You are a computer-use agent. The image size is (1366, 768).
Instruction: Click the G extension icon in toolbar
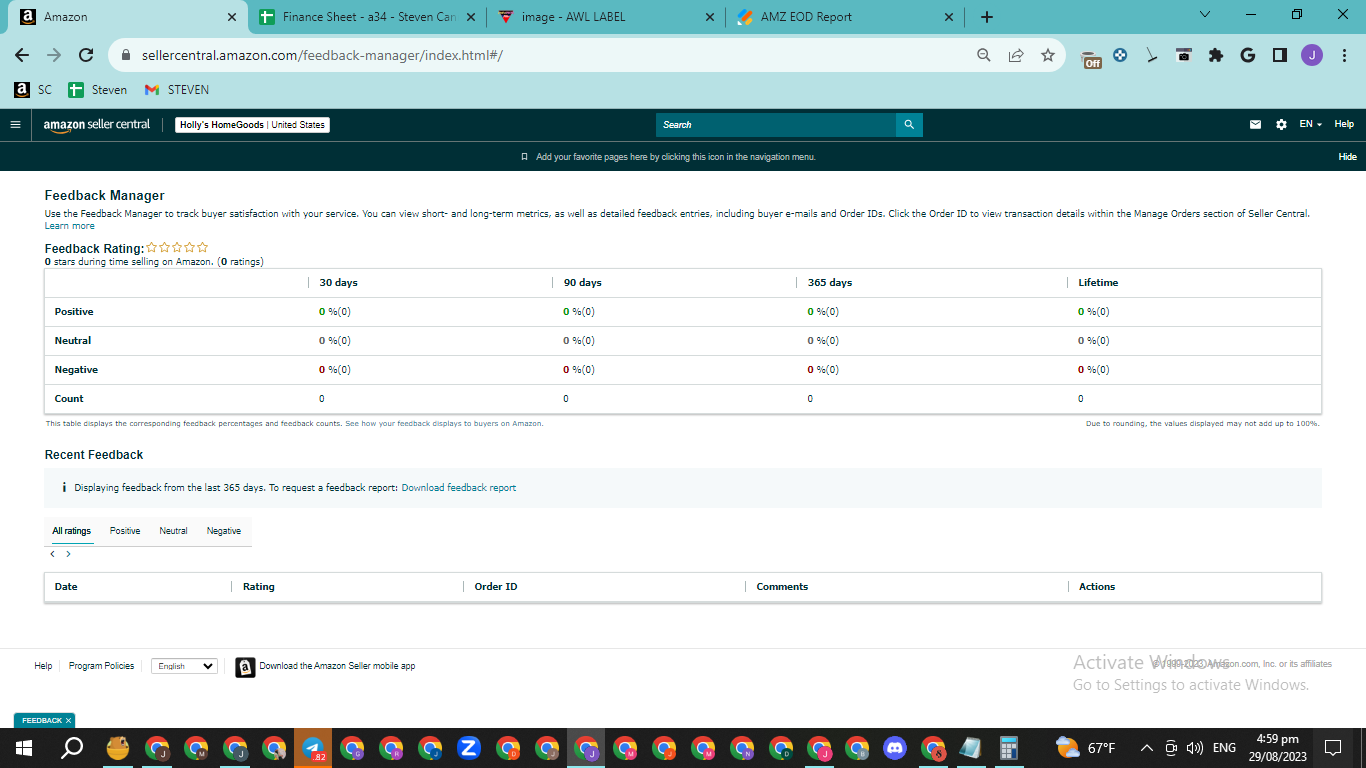click(x=1248, y=56)
